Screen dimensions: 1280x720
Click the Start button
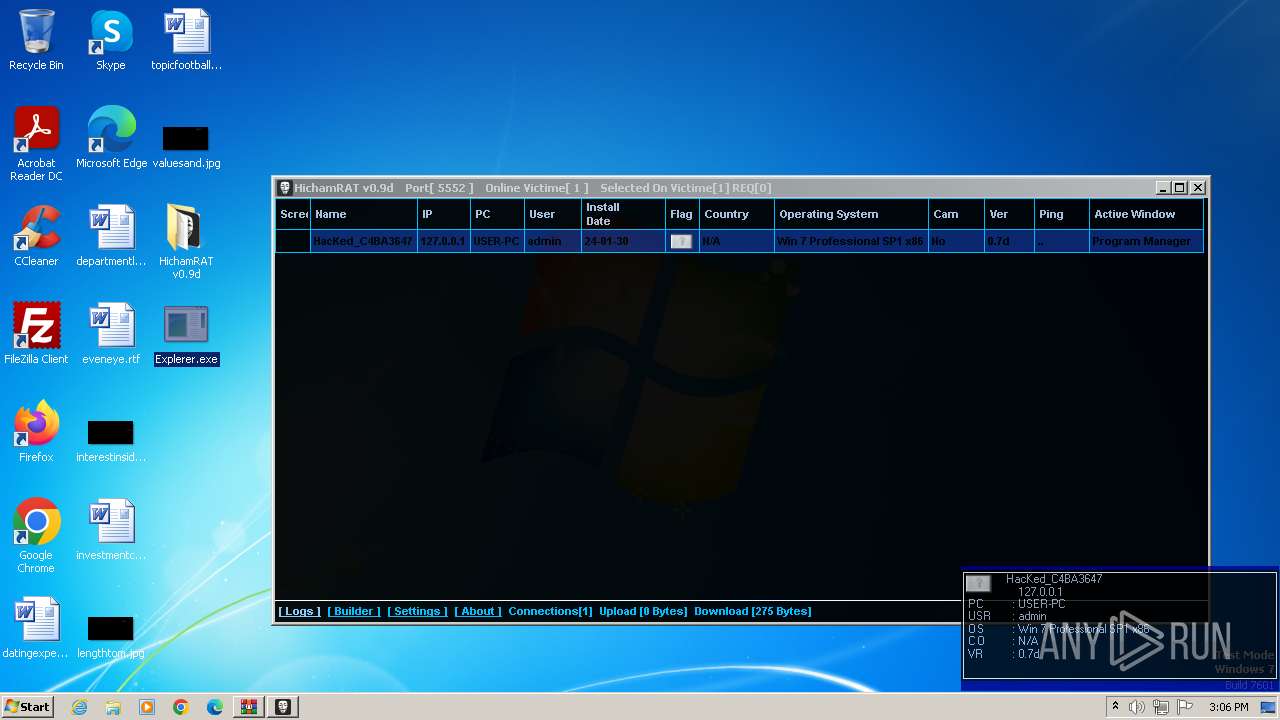click(x=27, y=707)
